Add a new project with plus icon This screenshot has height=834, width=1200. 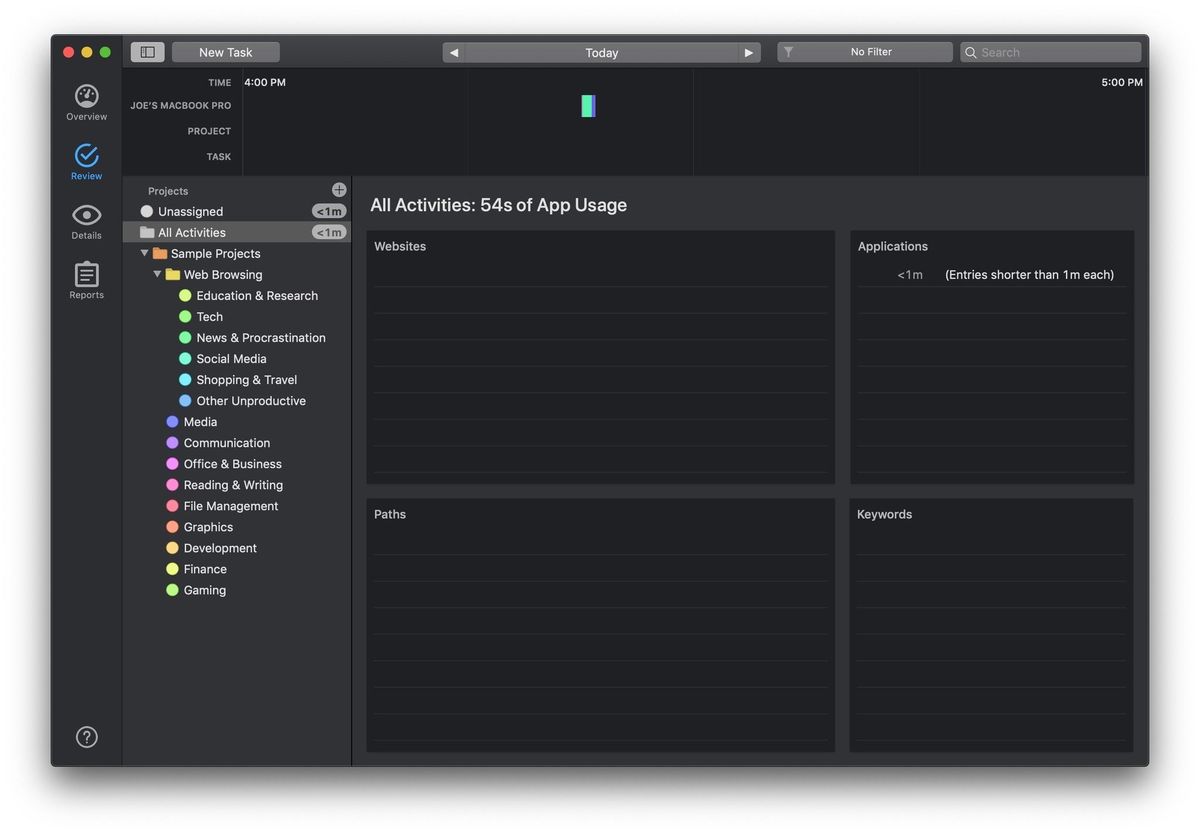339,190
